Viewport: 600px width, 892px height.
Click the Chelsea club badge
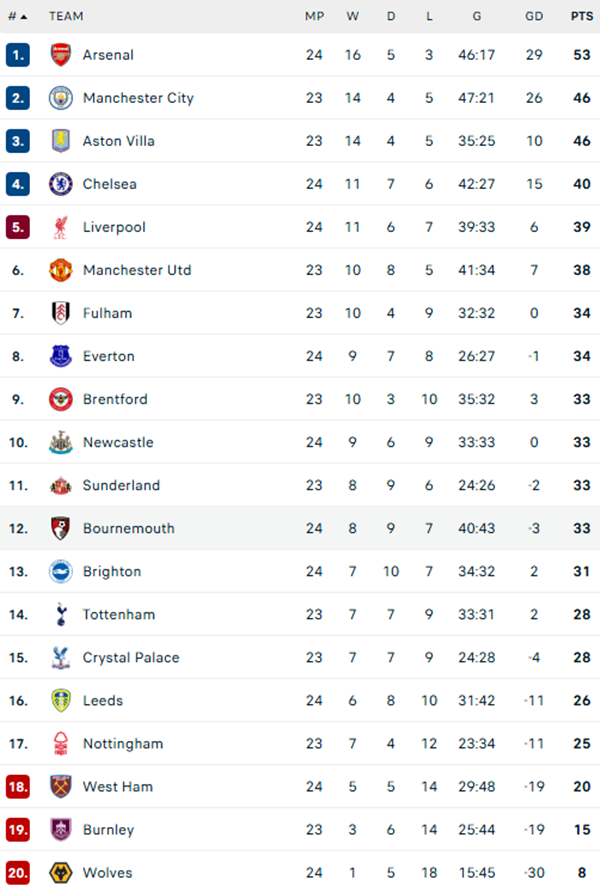click(60, 184)
